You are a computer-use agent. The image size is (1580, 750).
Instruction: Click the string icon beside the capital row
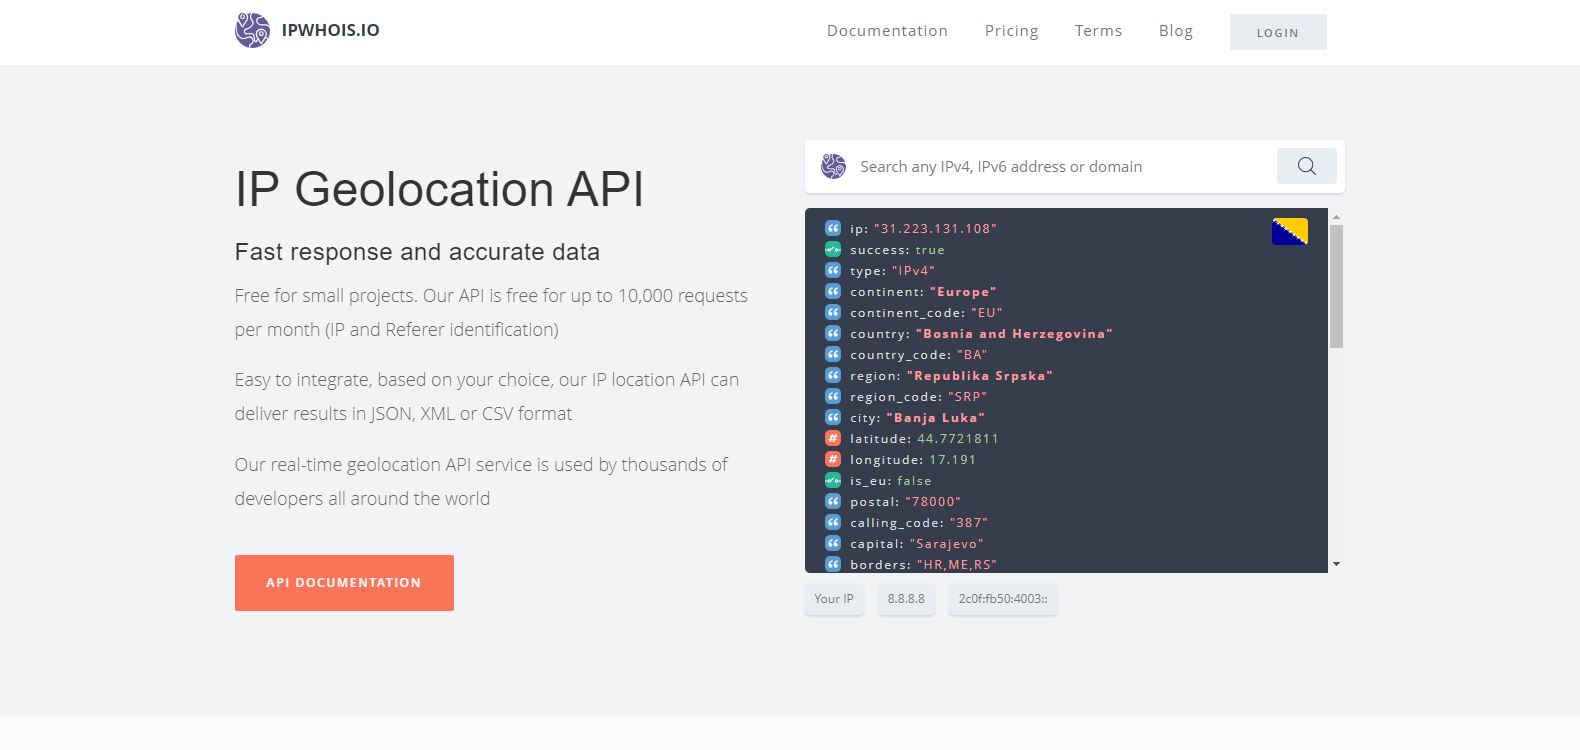click(x=833, y=543)
